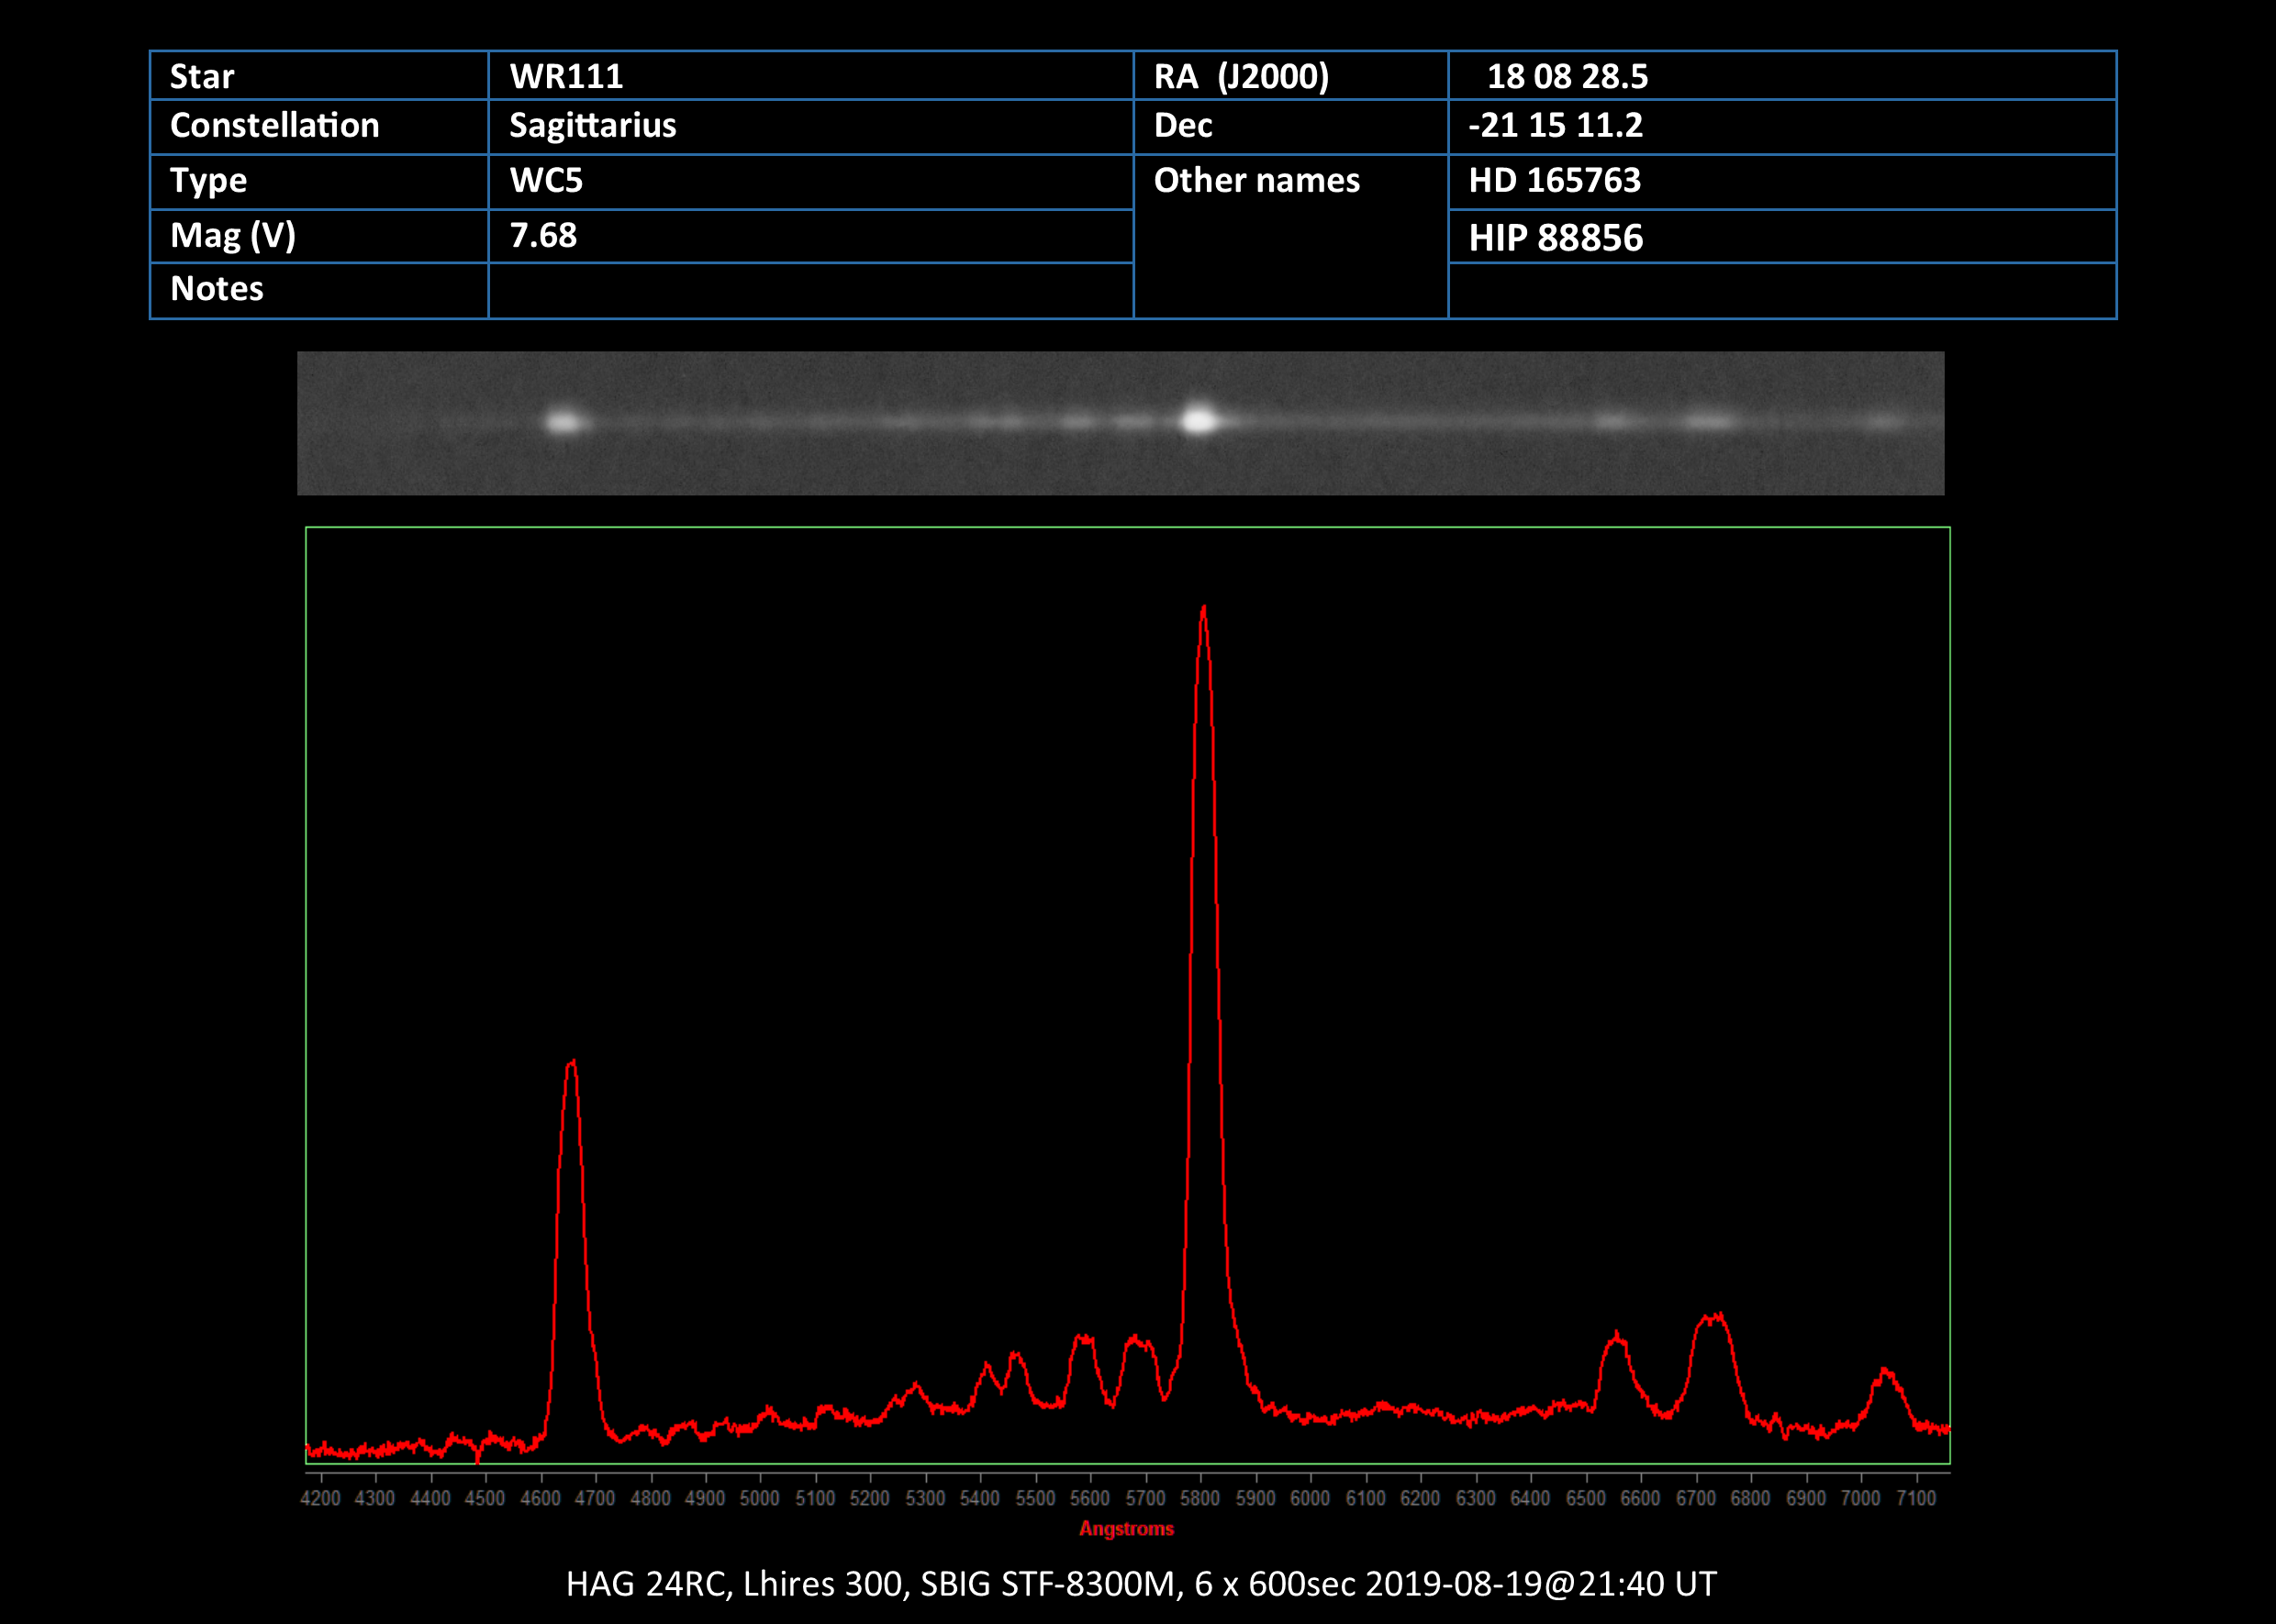
Task: Click the WC5 type value
Action: [546, 181]
